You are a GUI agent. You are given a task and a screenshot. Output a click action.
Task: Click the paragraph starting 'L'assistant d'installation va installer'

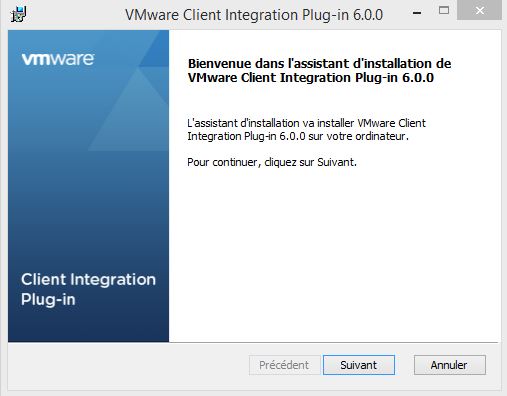(x=306, y=130)
